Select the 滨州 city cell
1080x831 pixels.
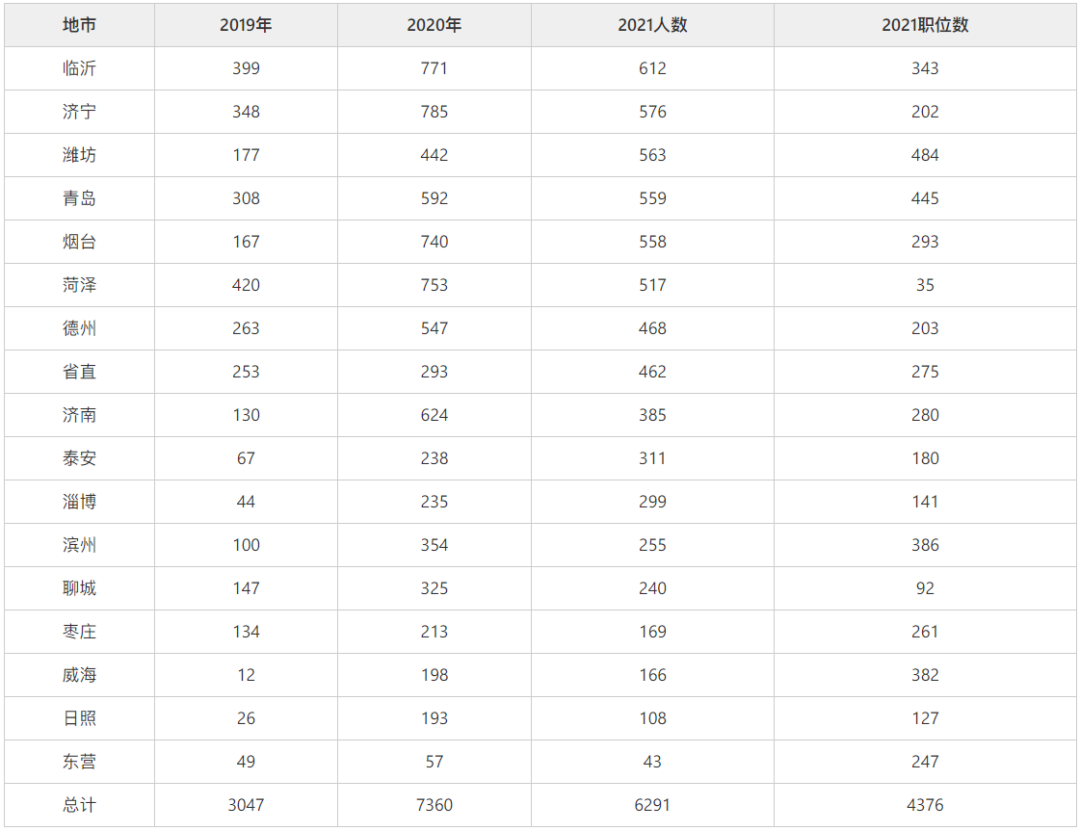79,545
